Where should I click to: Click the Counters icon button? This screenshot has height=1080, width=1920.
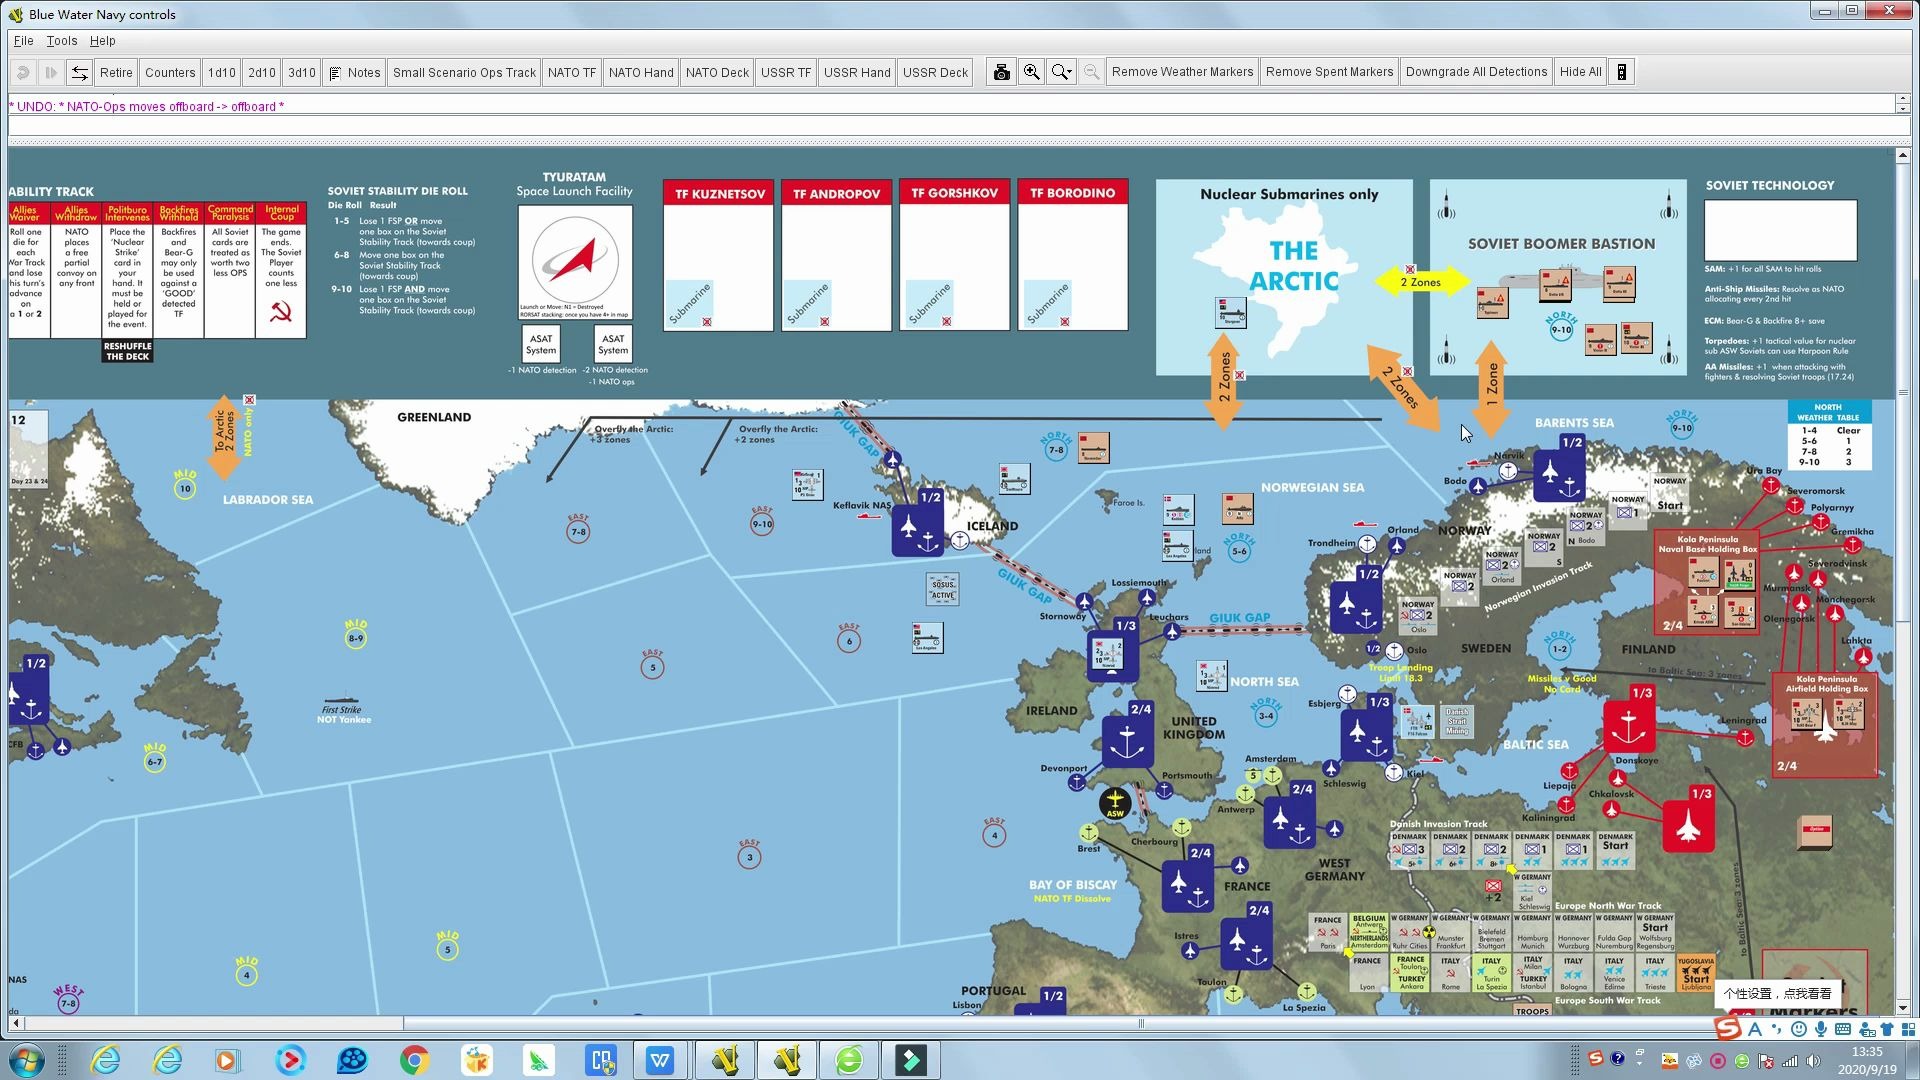coord(170,71)
